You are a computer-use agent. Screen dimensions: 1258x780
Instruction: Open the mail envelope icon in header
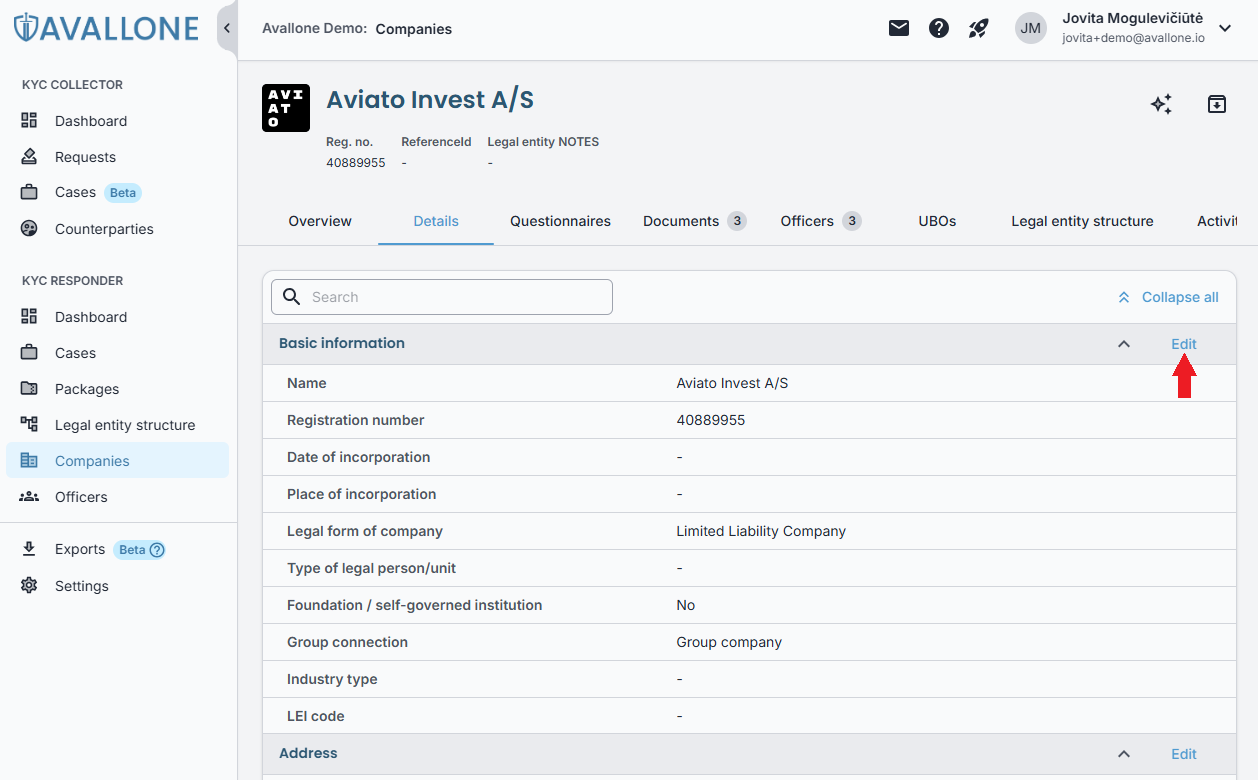[899, 28]
